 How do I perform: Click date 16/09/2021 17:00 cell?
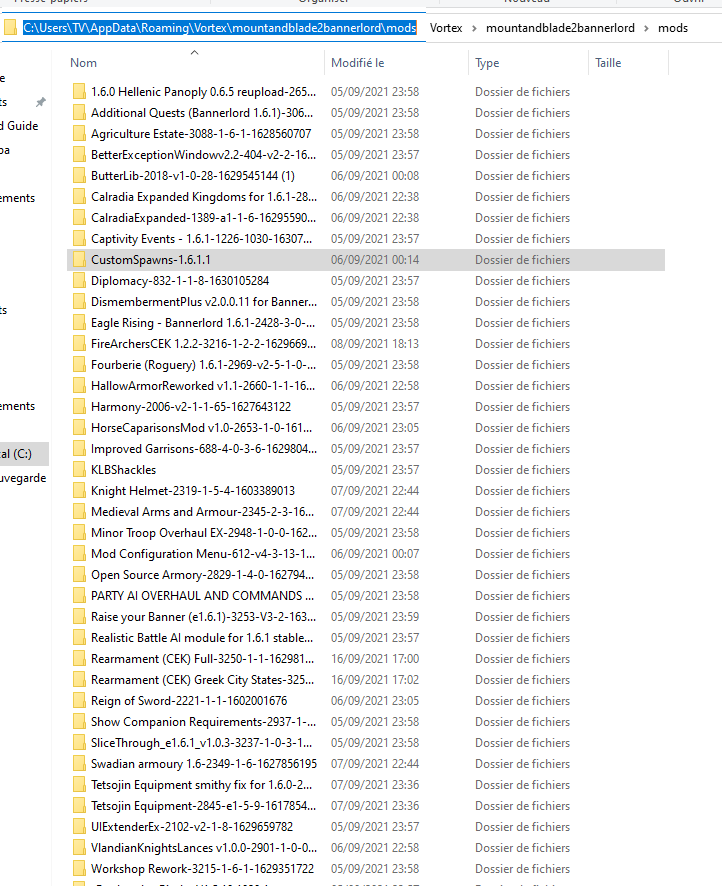click(x=375, y=659)
